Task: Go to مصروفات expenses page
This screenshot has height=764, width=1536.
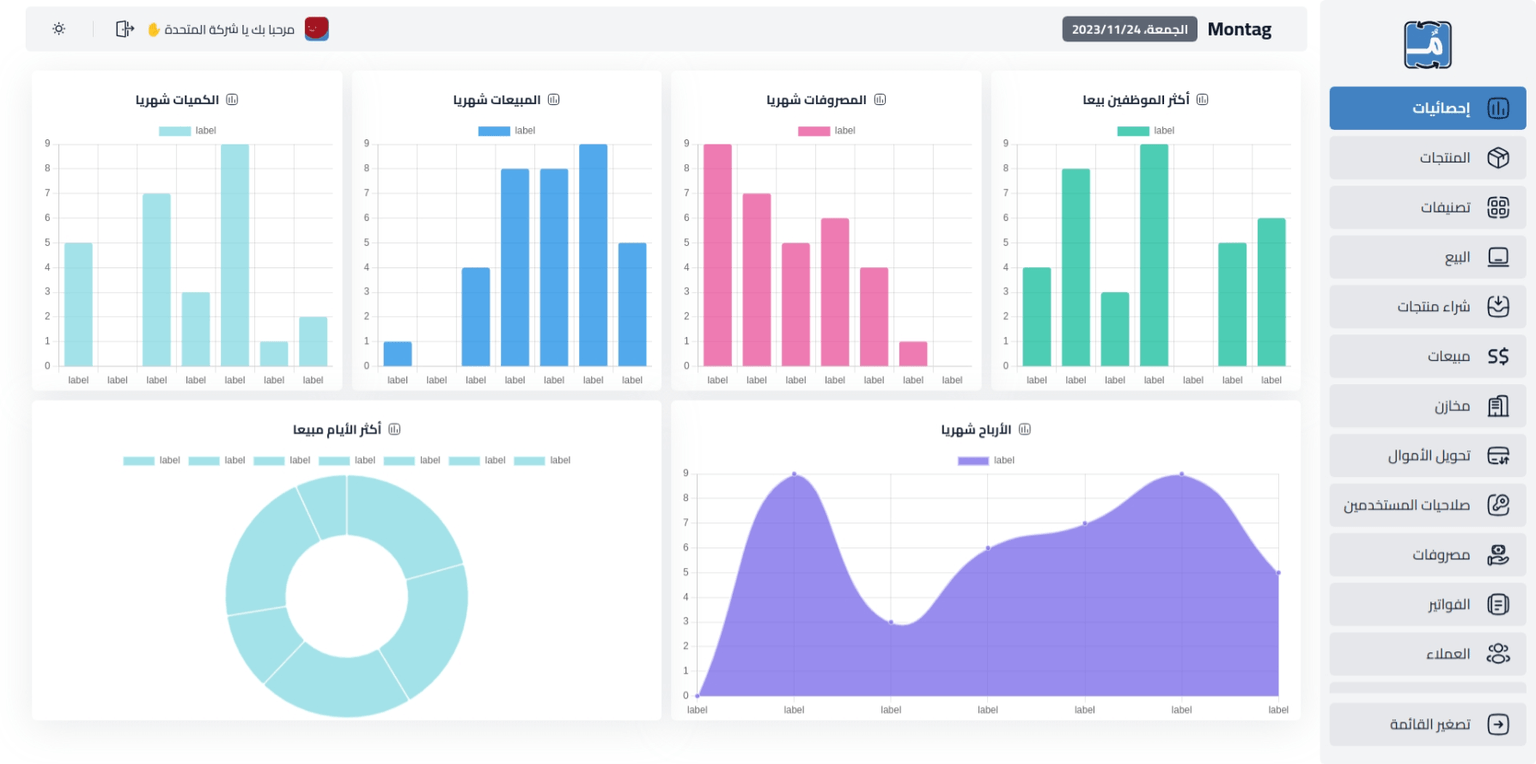Action: point(1427,554)
